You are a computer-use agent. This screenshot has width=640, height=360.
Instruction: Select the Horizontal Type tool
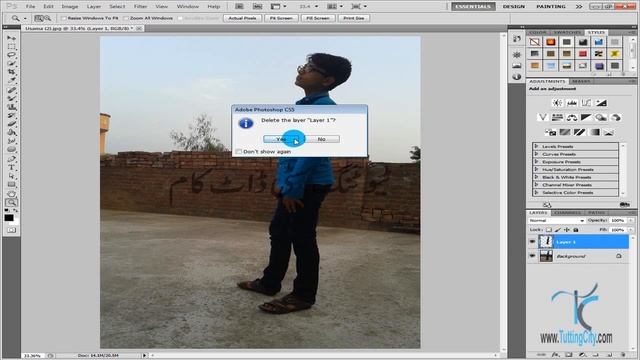click(x=11, y=167)
